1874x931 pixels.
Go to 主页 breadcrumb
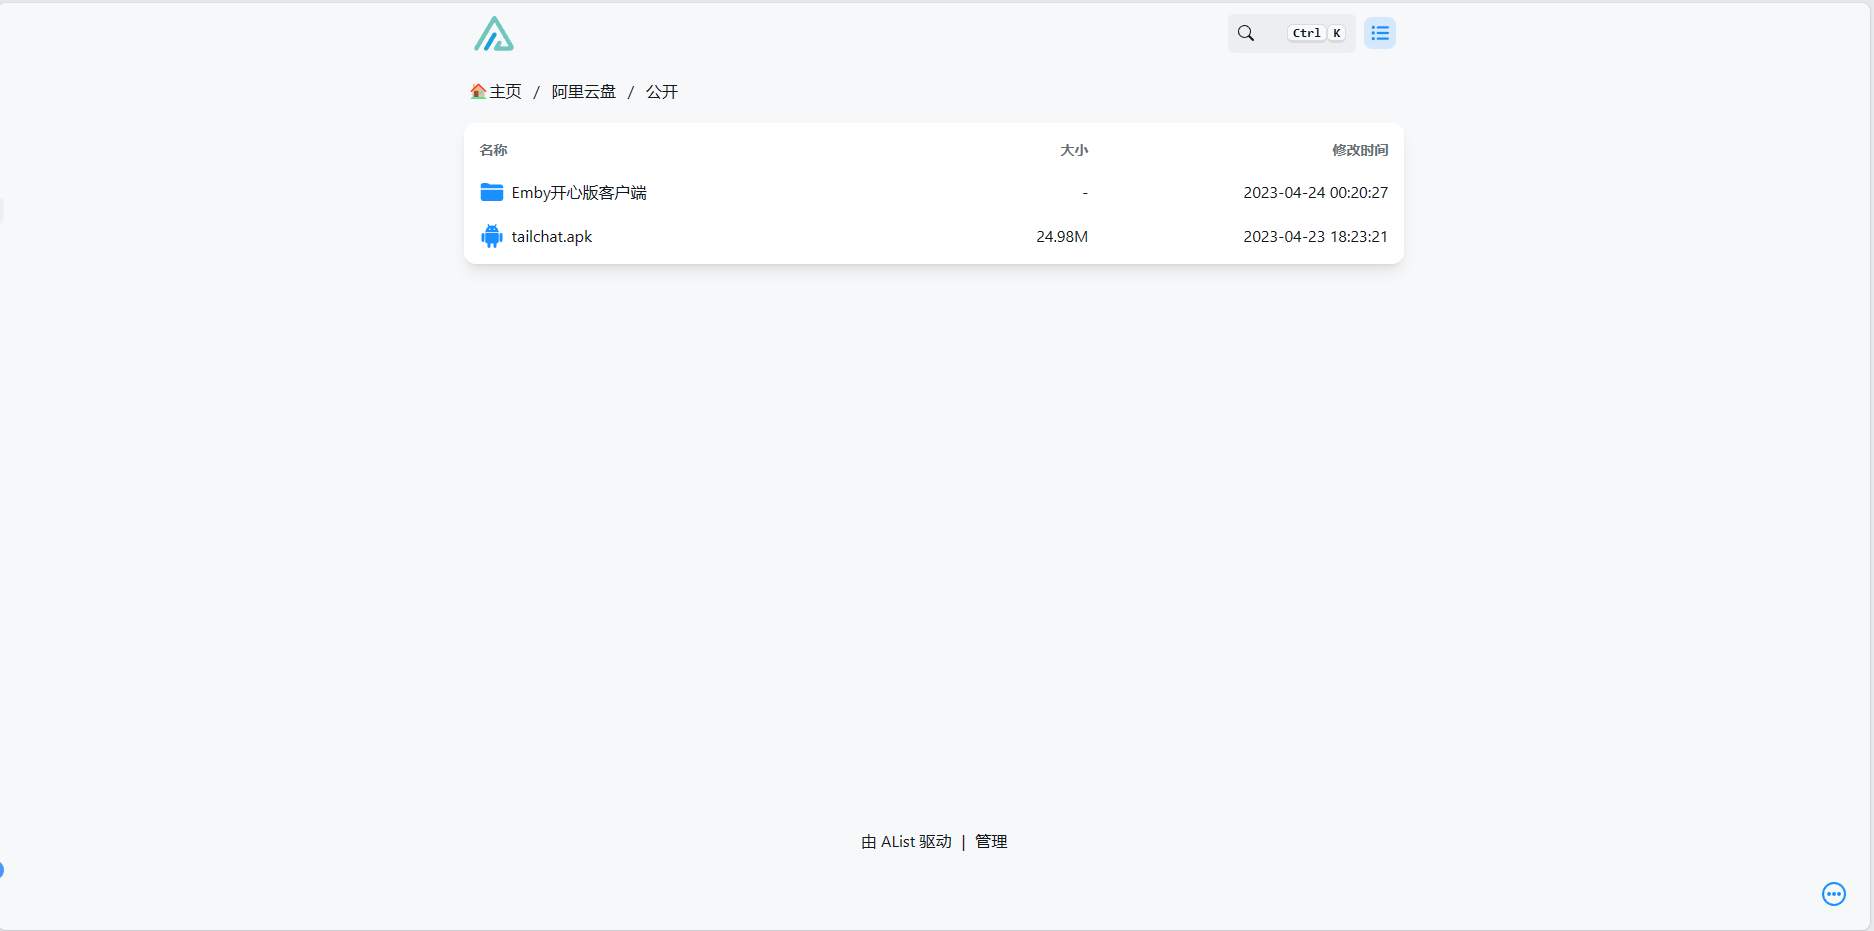pos(506,92)
